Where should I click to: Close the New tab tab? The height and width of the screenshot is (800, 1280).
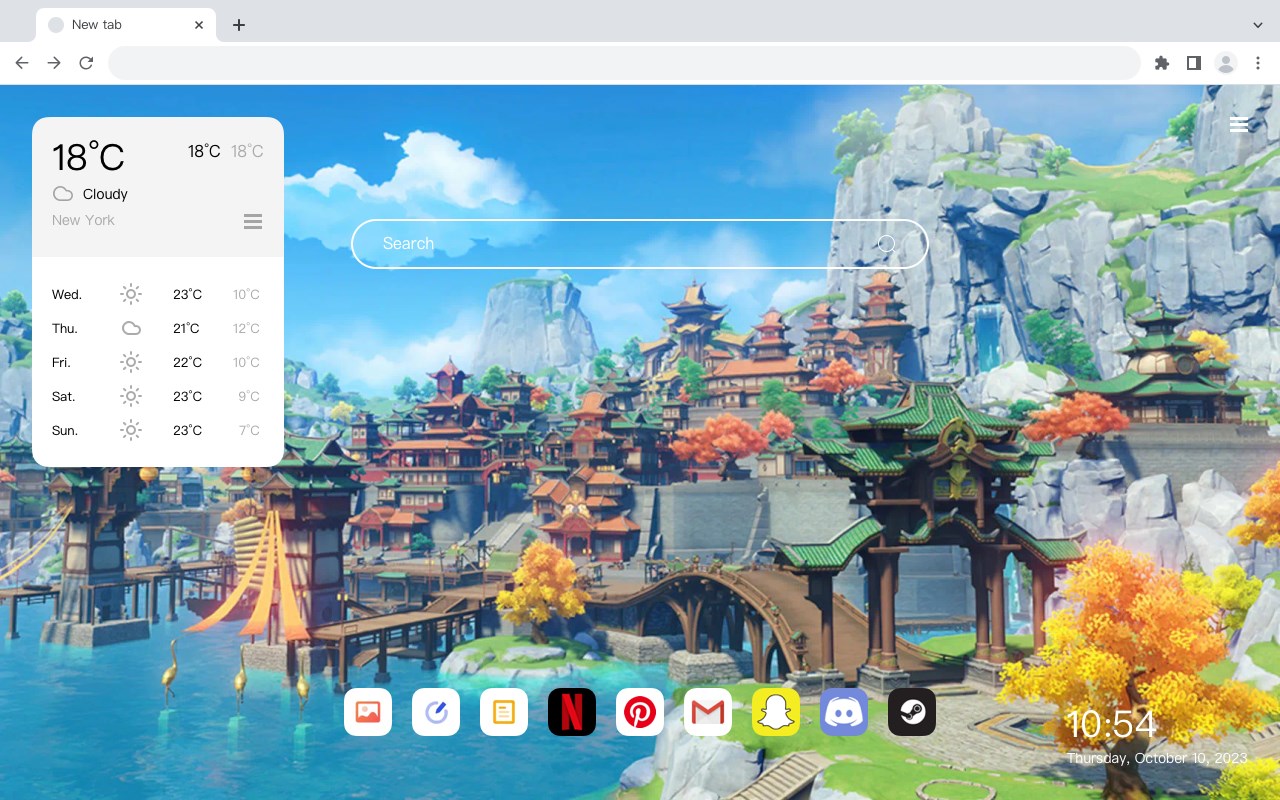(199, 25)
